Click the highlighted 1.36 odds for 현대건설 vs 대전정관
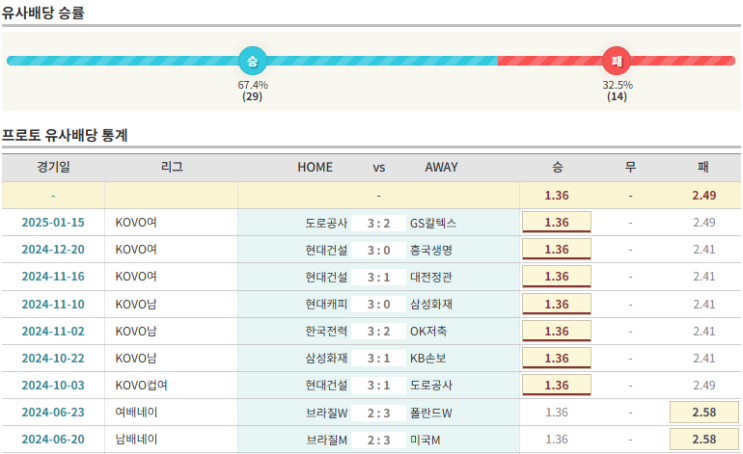 tap(556, 276)
